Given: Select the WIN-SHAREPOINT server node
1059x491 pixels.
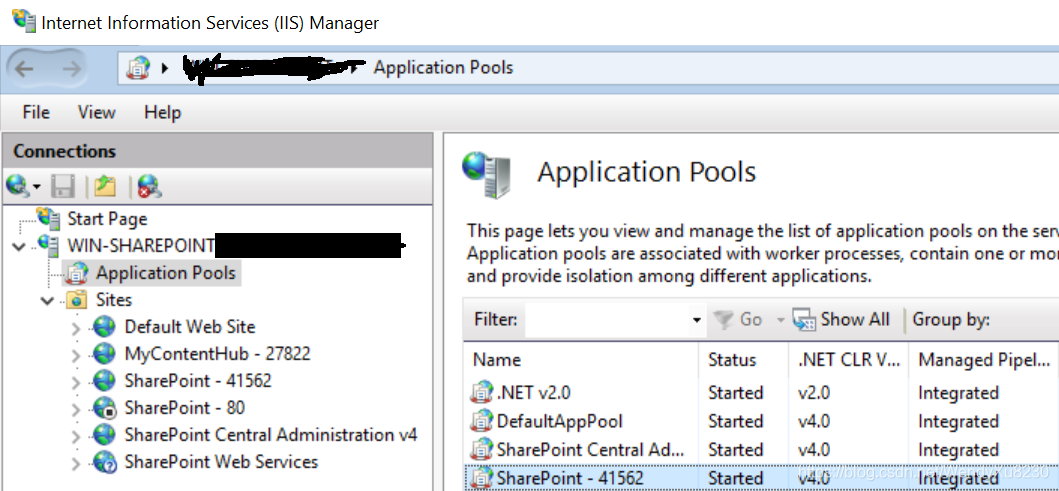Looking at the screenshot, I should coord(140,246).
